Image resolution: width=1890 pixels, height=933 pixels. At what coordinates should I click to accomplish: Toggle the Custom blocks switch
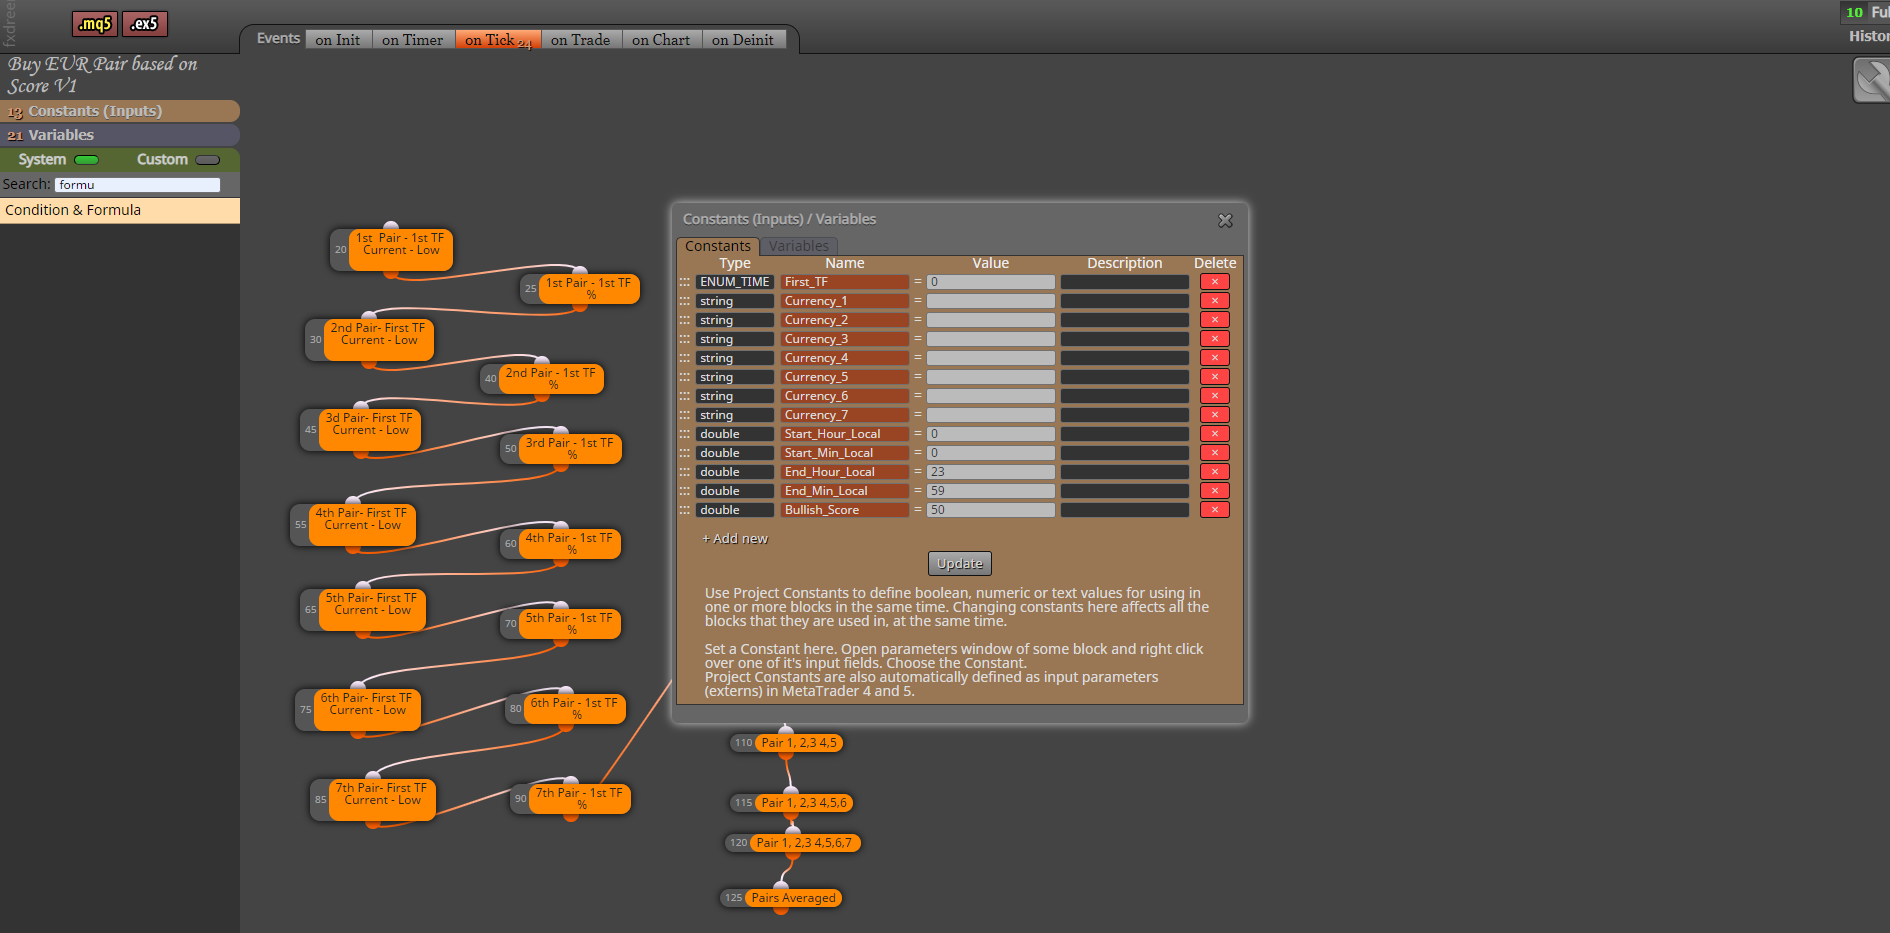click(x=208, y=160)
